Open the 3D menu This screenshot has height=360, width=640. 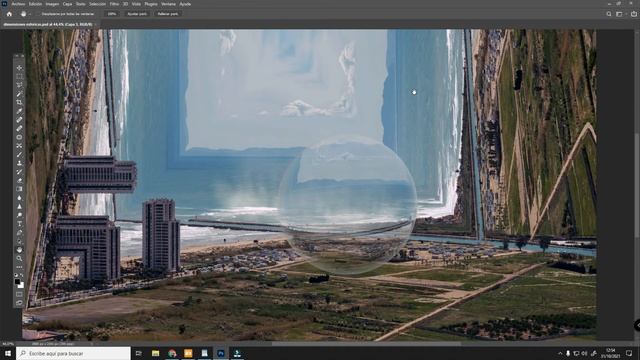click(x=125, y=4)
